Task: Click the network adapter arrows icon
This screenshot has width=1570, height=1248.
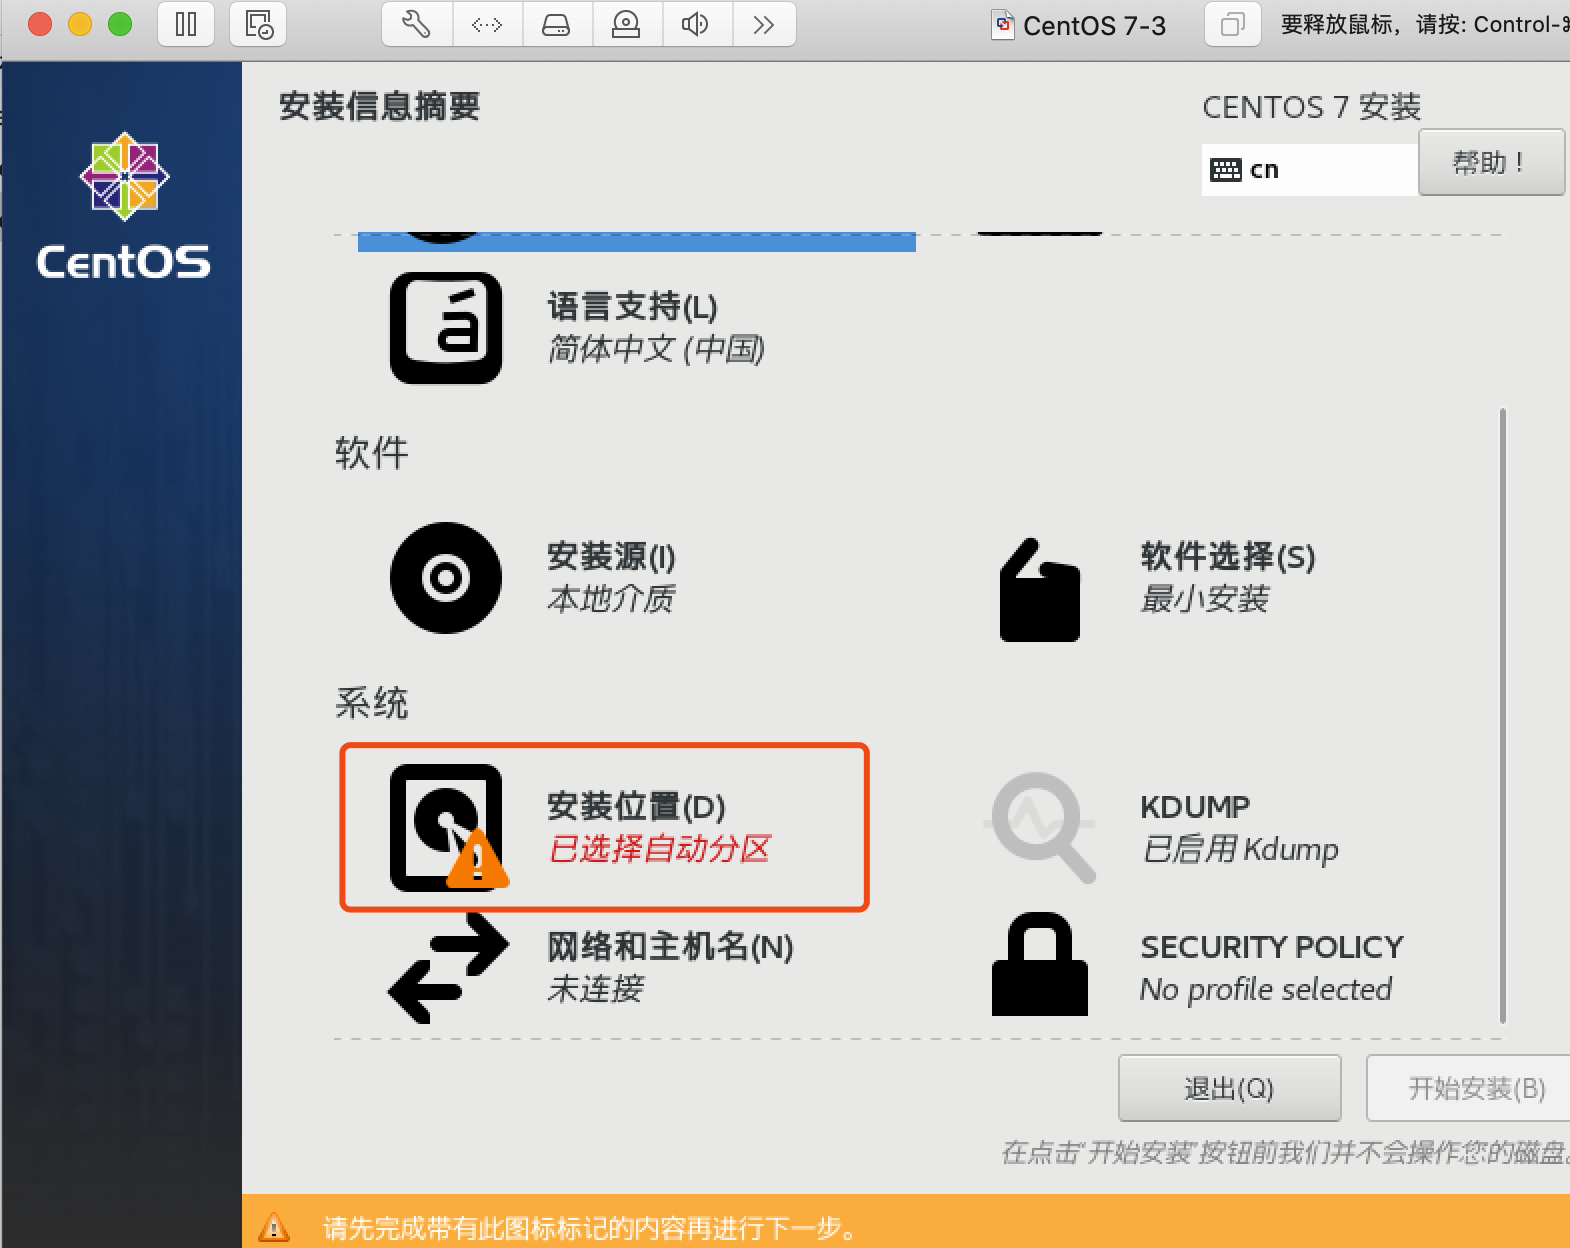Action: tap(487, 24)
